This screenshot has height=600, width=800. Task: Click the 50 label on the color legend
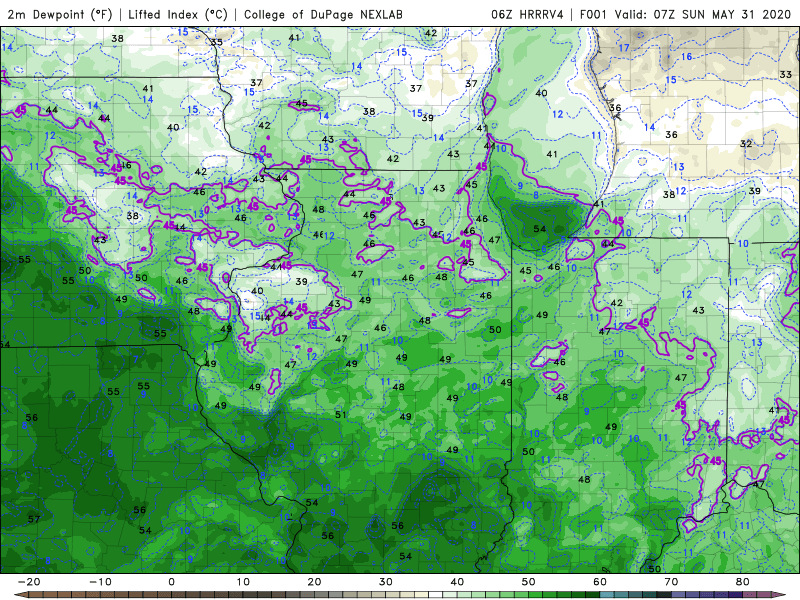coord(529,582)
